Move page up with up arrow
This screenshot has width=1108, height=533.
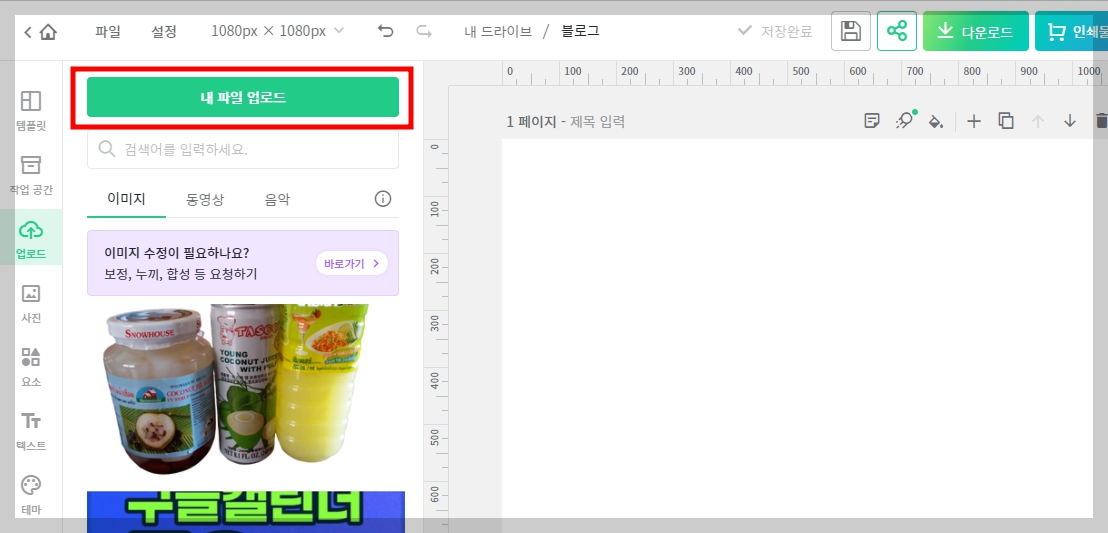pyautogui.click(x=1038, y=121)
